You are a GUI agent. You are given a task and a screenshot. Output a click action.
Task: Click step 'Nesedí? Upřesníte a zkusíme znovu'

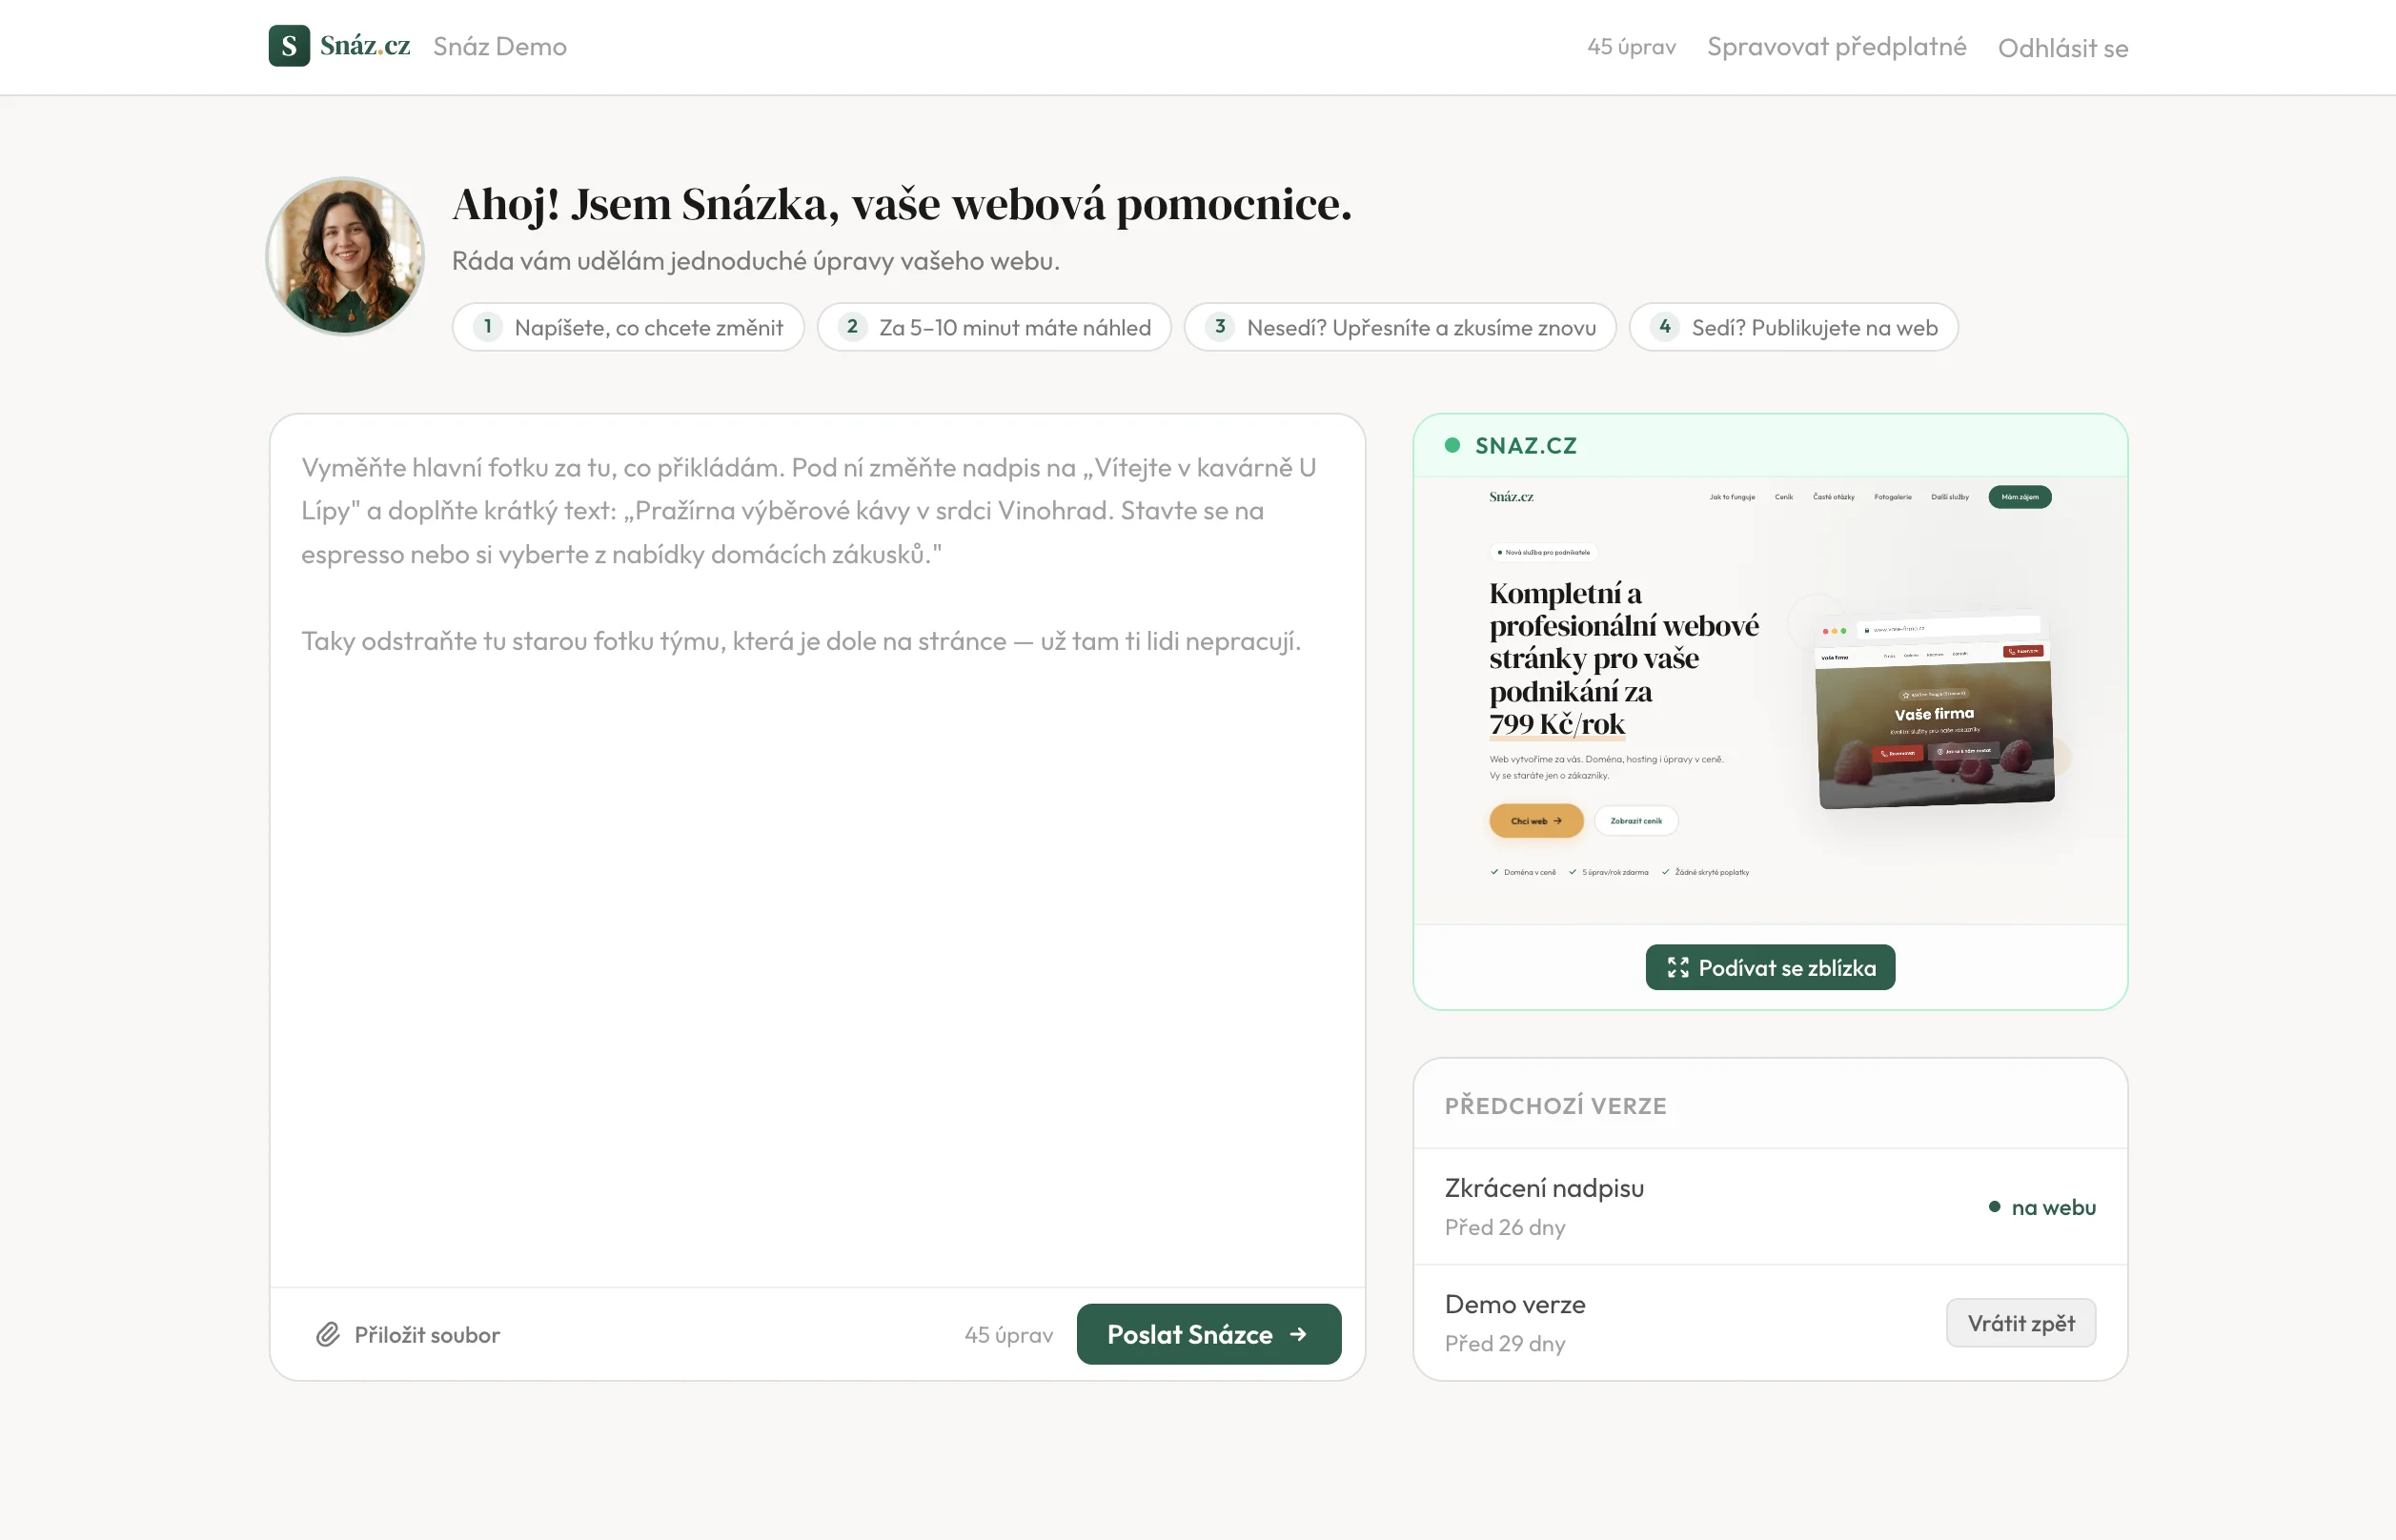1400,327
